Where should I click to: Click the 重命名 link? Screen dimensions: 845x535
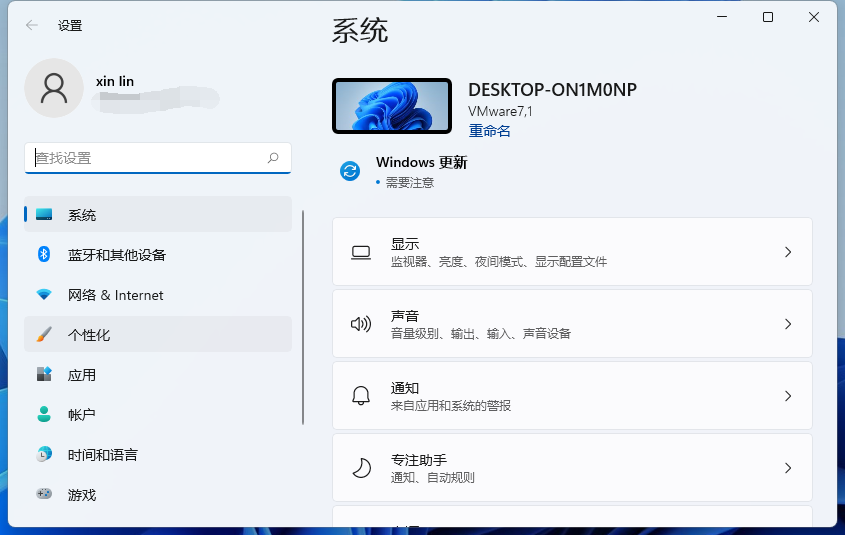489,131
